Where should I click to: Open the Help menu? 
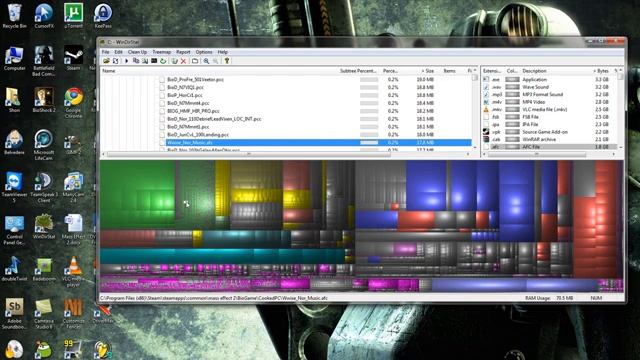pyautogui.click(x=222, y=52)
